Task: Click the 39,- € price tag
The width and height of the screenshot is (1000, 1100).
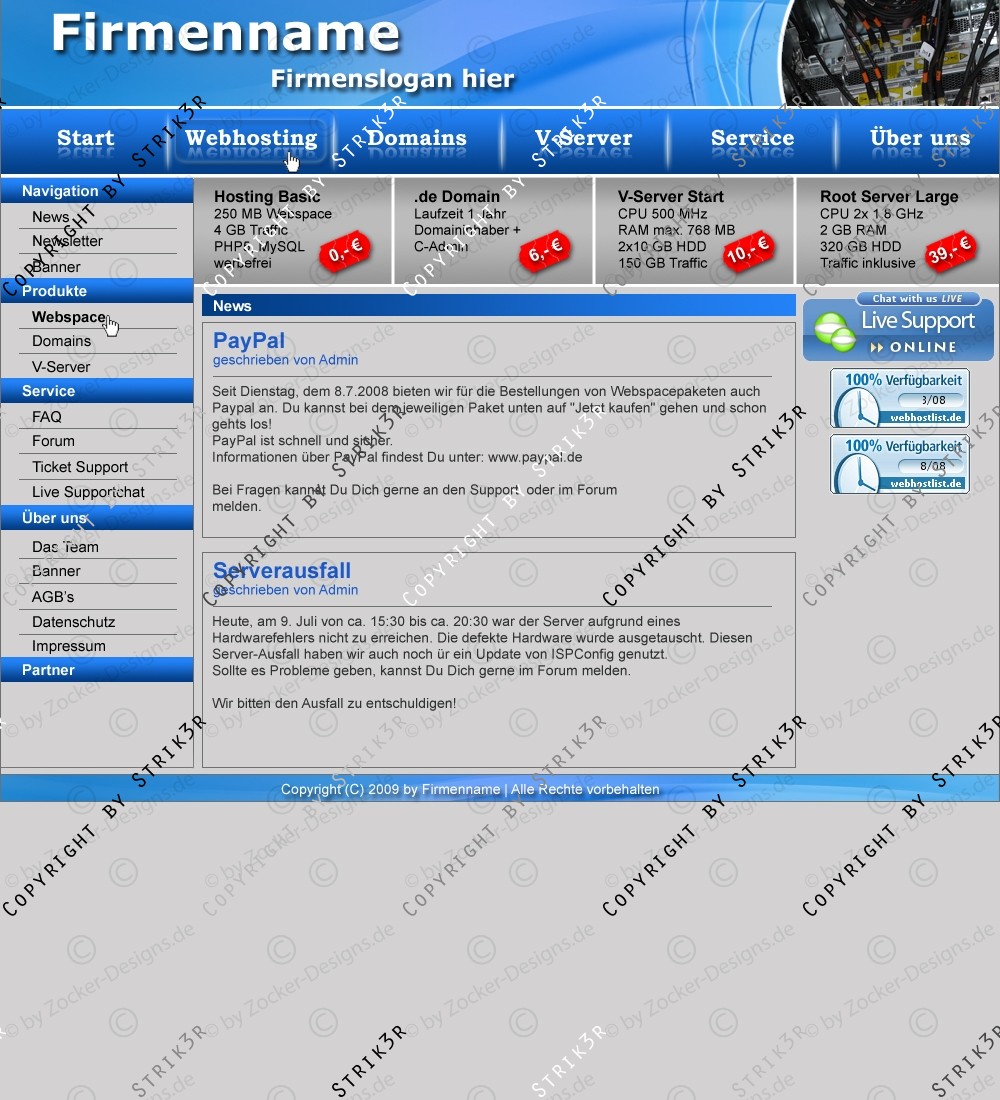Action: (x=951, y=250)
